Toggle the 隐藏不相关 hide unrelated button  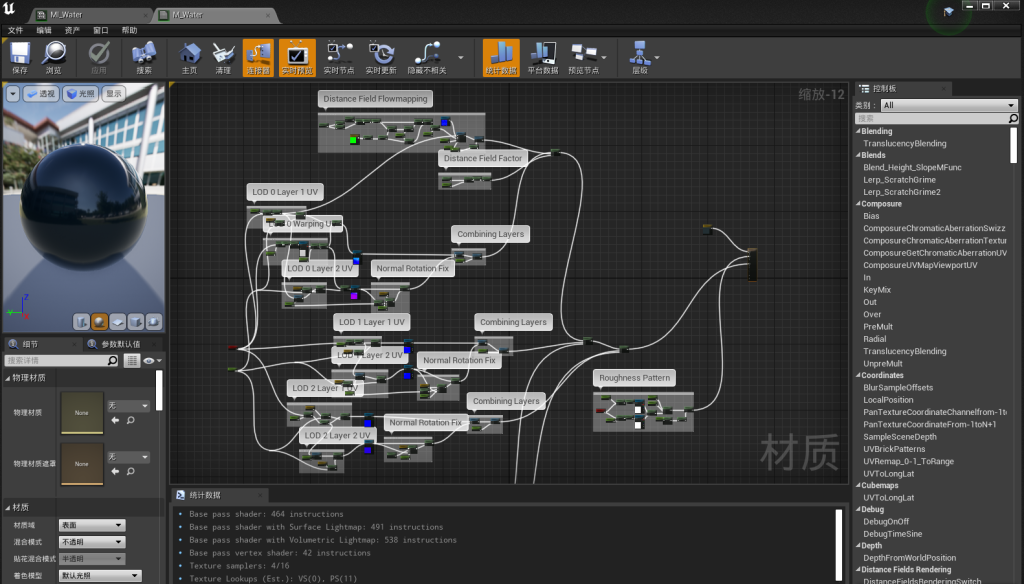[x=427, y=57]
